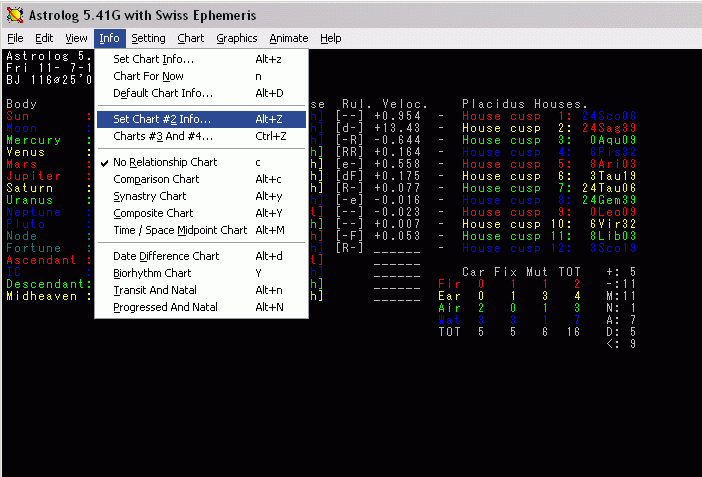Click the Rul. column header
The image size is (702, 477).
357,104
